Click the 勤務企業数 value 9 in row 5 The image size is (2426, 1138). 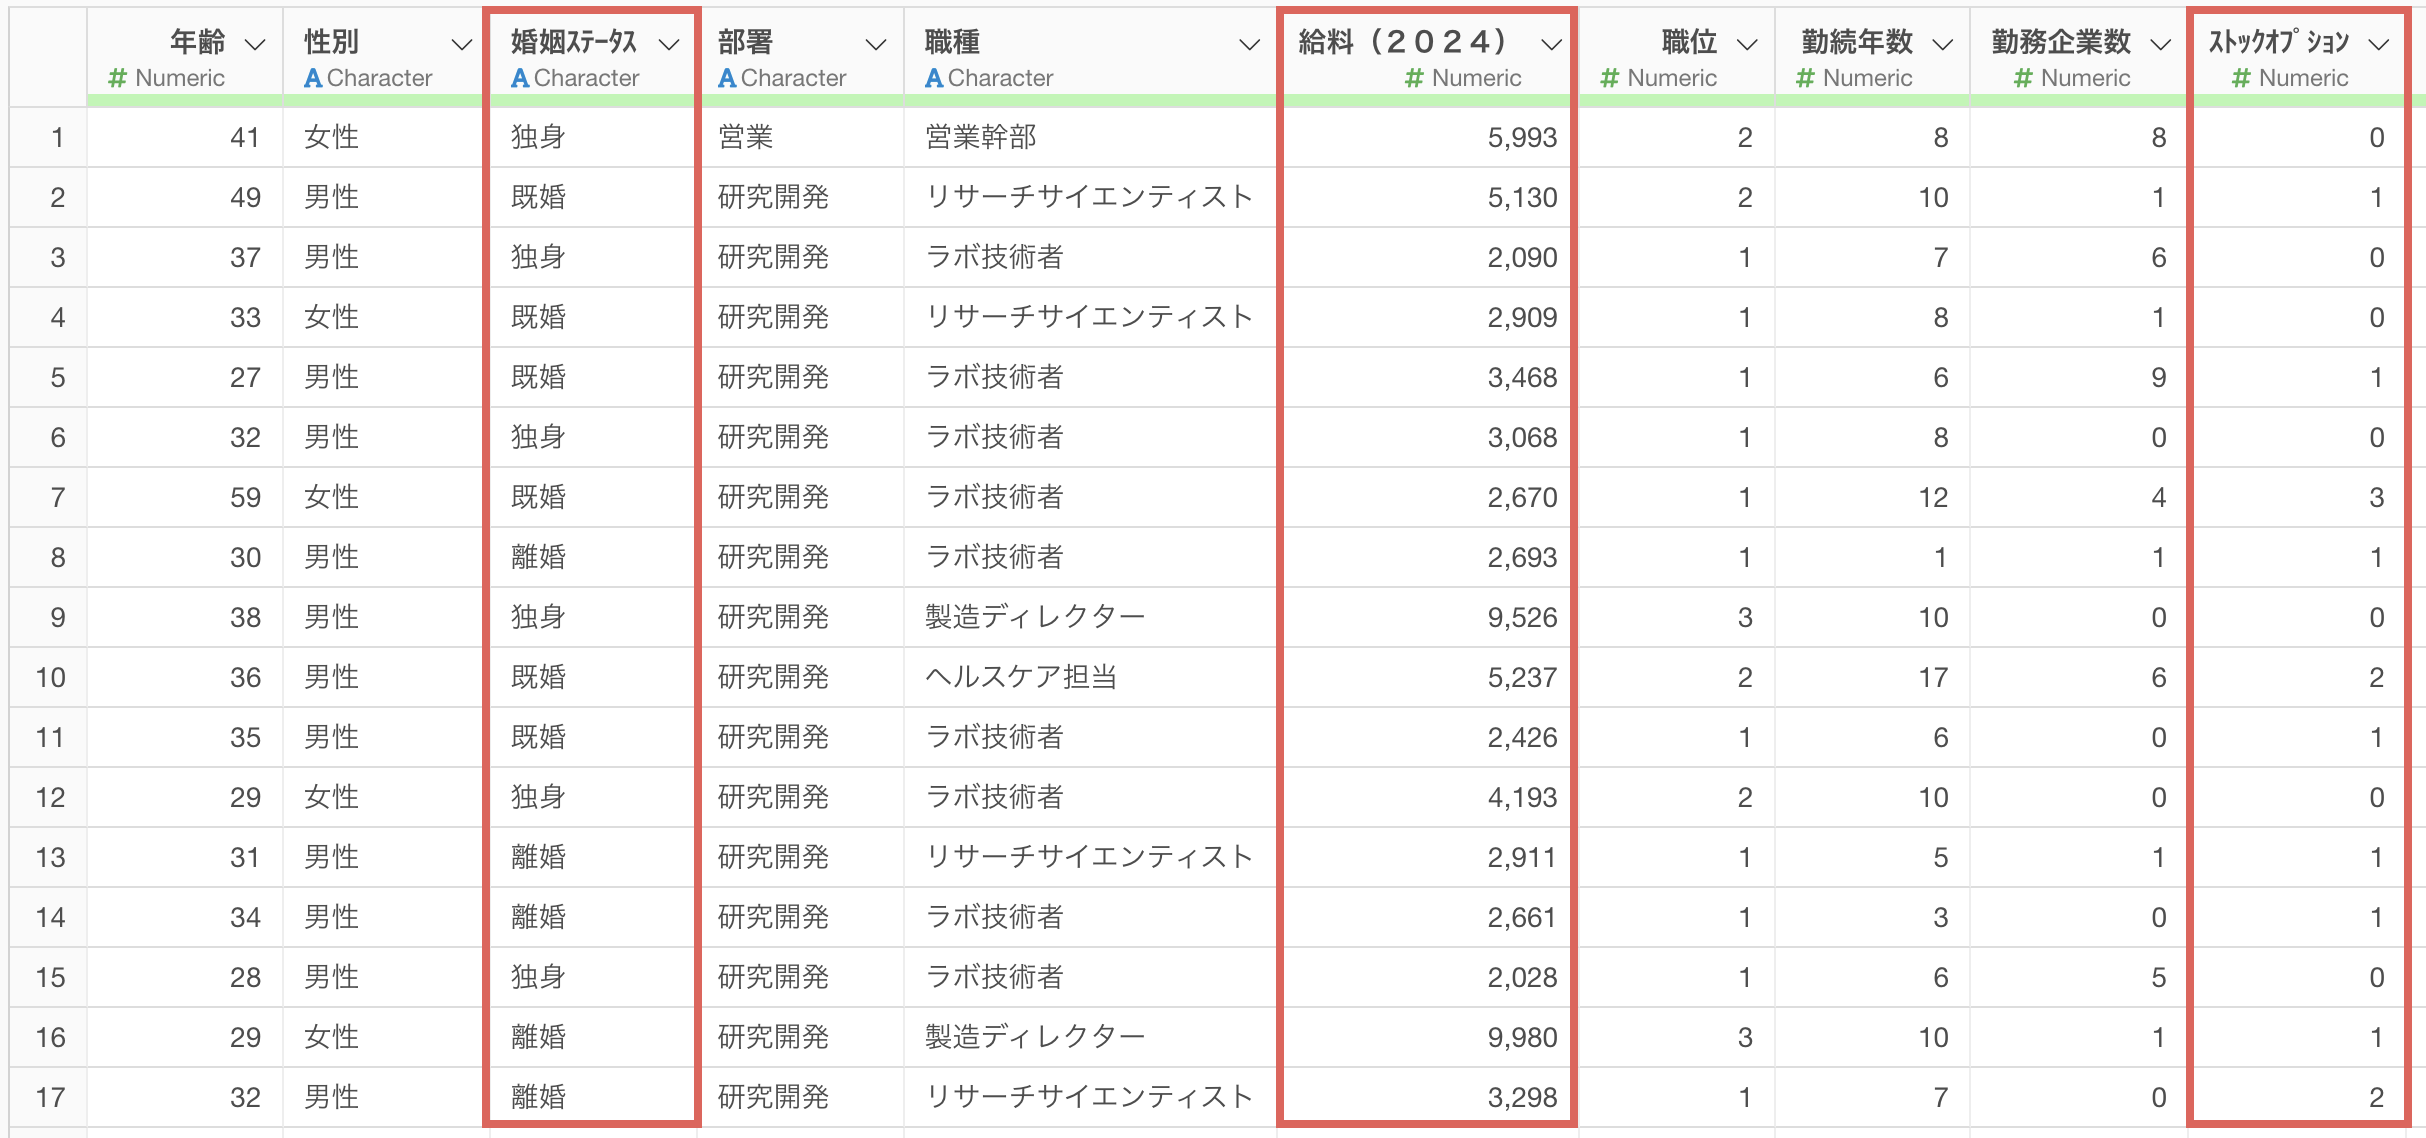pyautogui.click(x=2158, y=378)
